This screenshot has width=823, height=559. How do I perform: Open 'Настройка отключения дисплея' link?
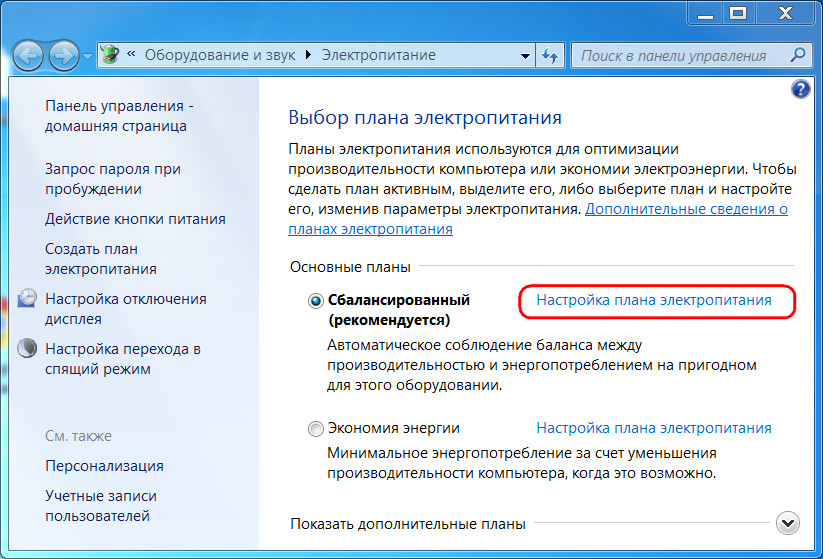(126, 309)
